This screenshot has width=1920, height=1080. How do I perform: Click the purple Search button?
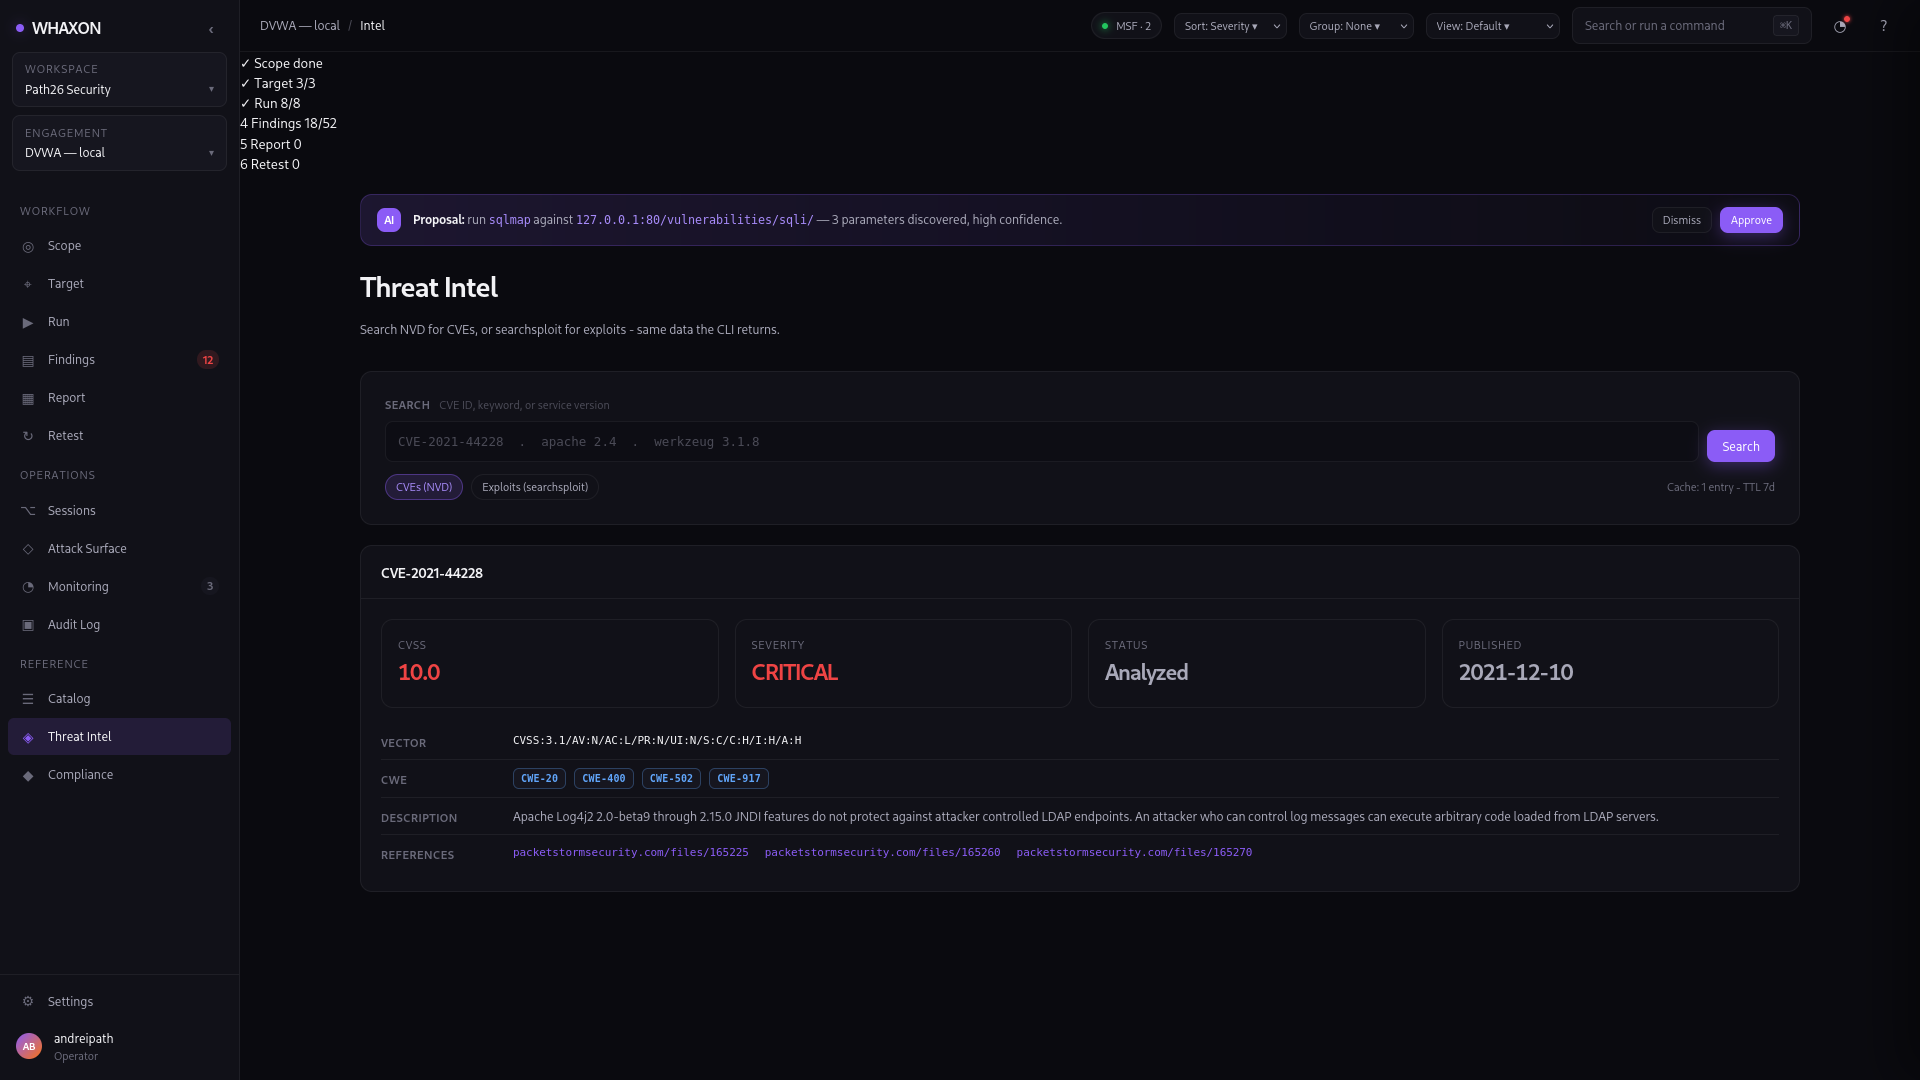tap(1741, 446)
